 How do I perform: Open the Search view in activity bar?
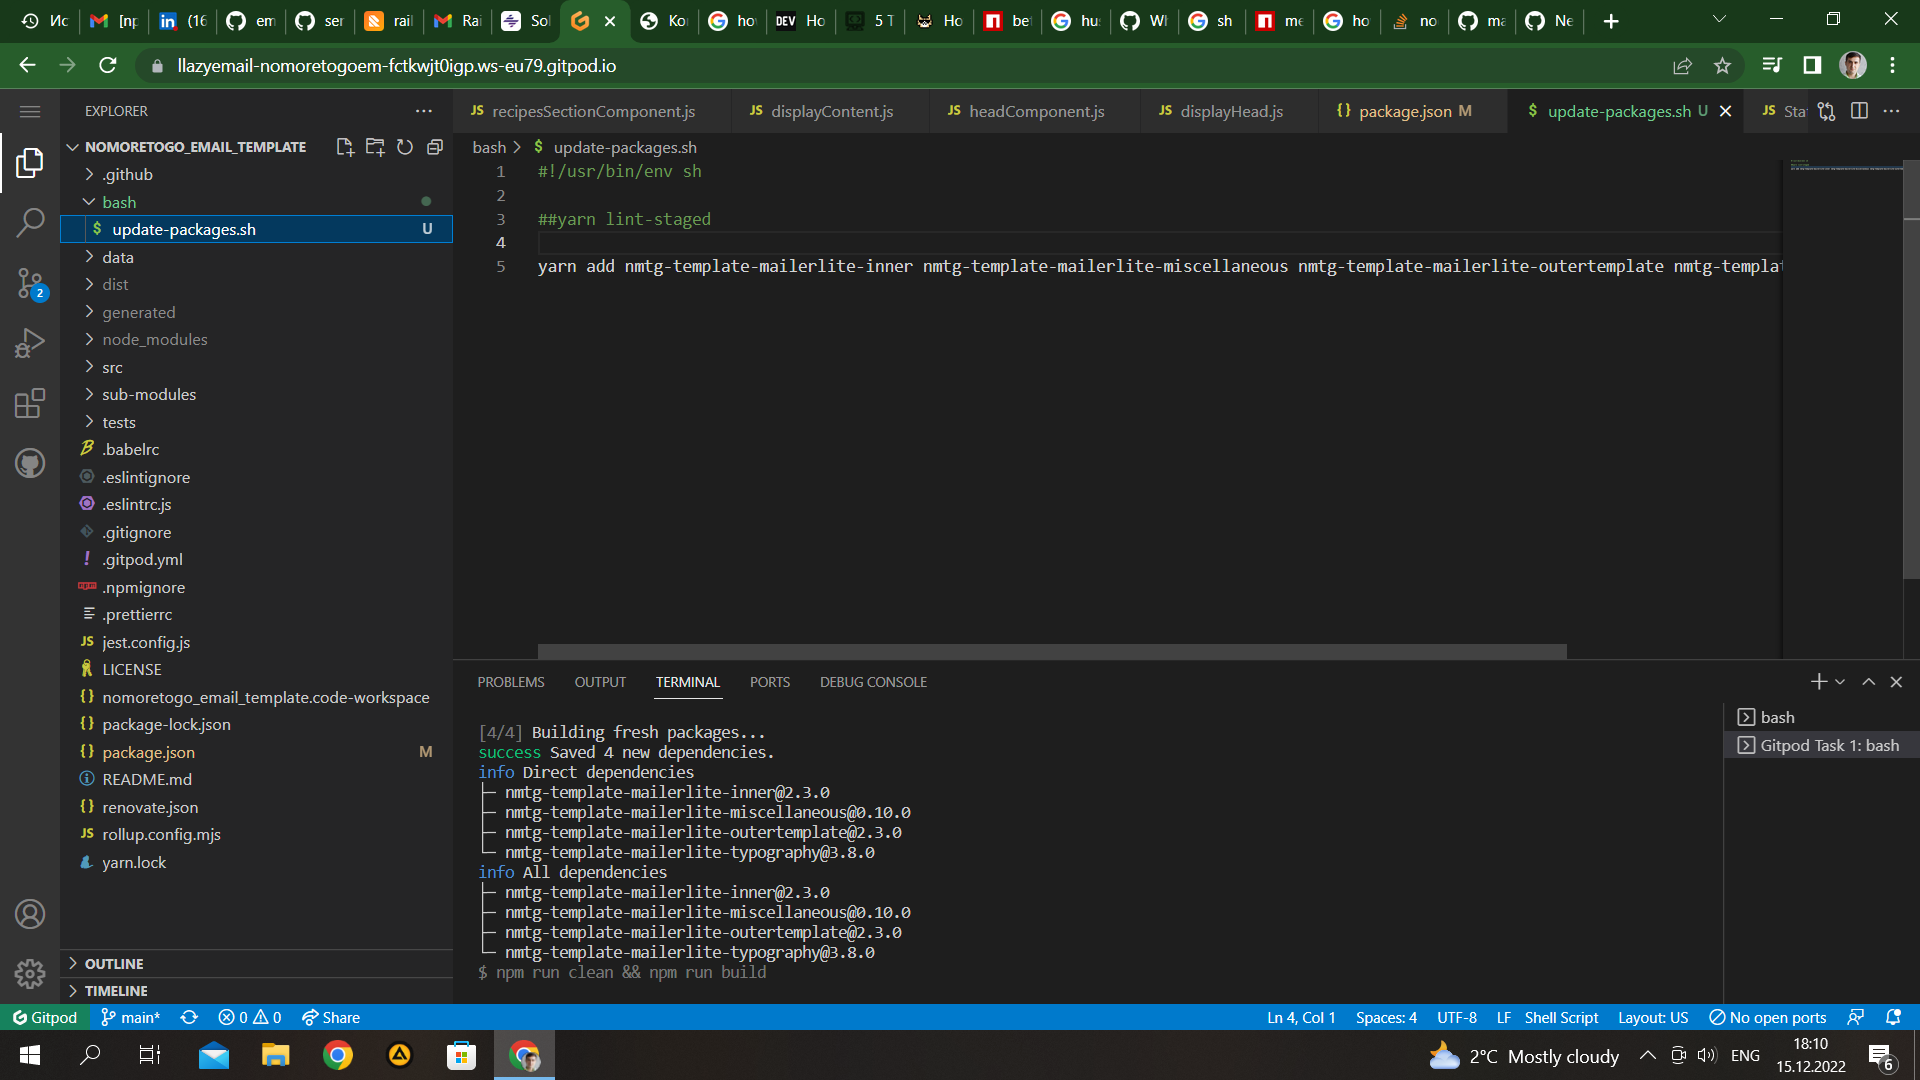coord(30,222)
